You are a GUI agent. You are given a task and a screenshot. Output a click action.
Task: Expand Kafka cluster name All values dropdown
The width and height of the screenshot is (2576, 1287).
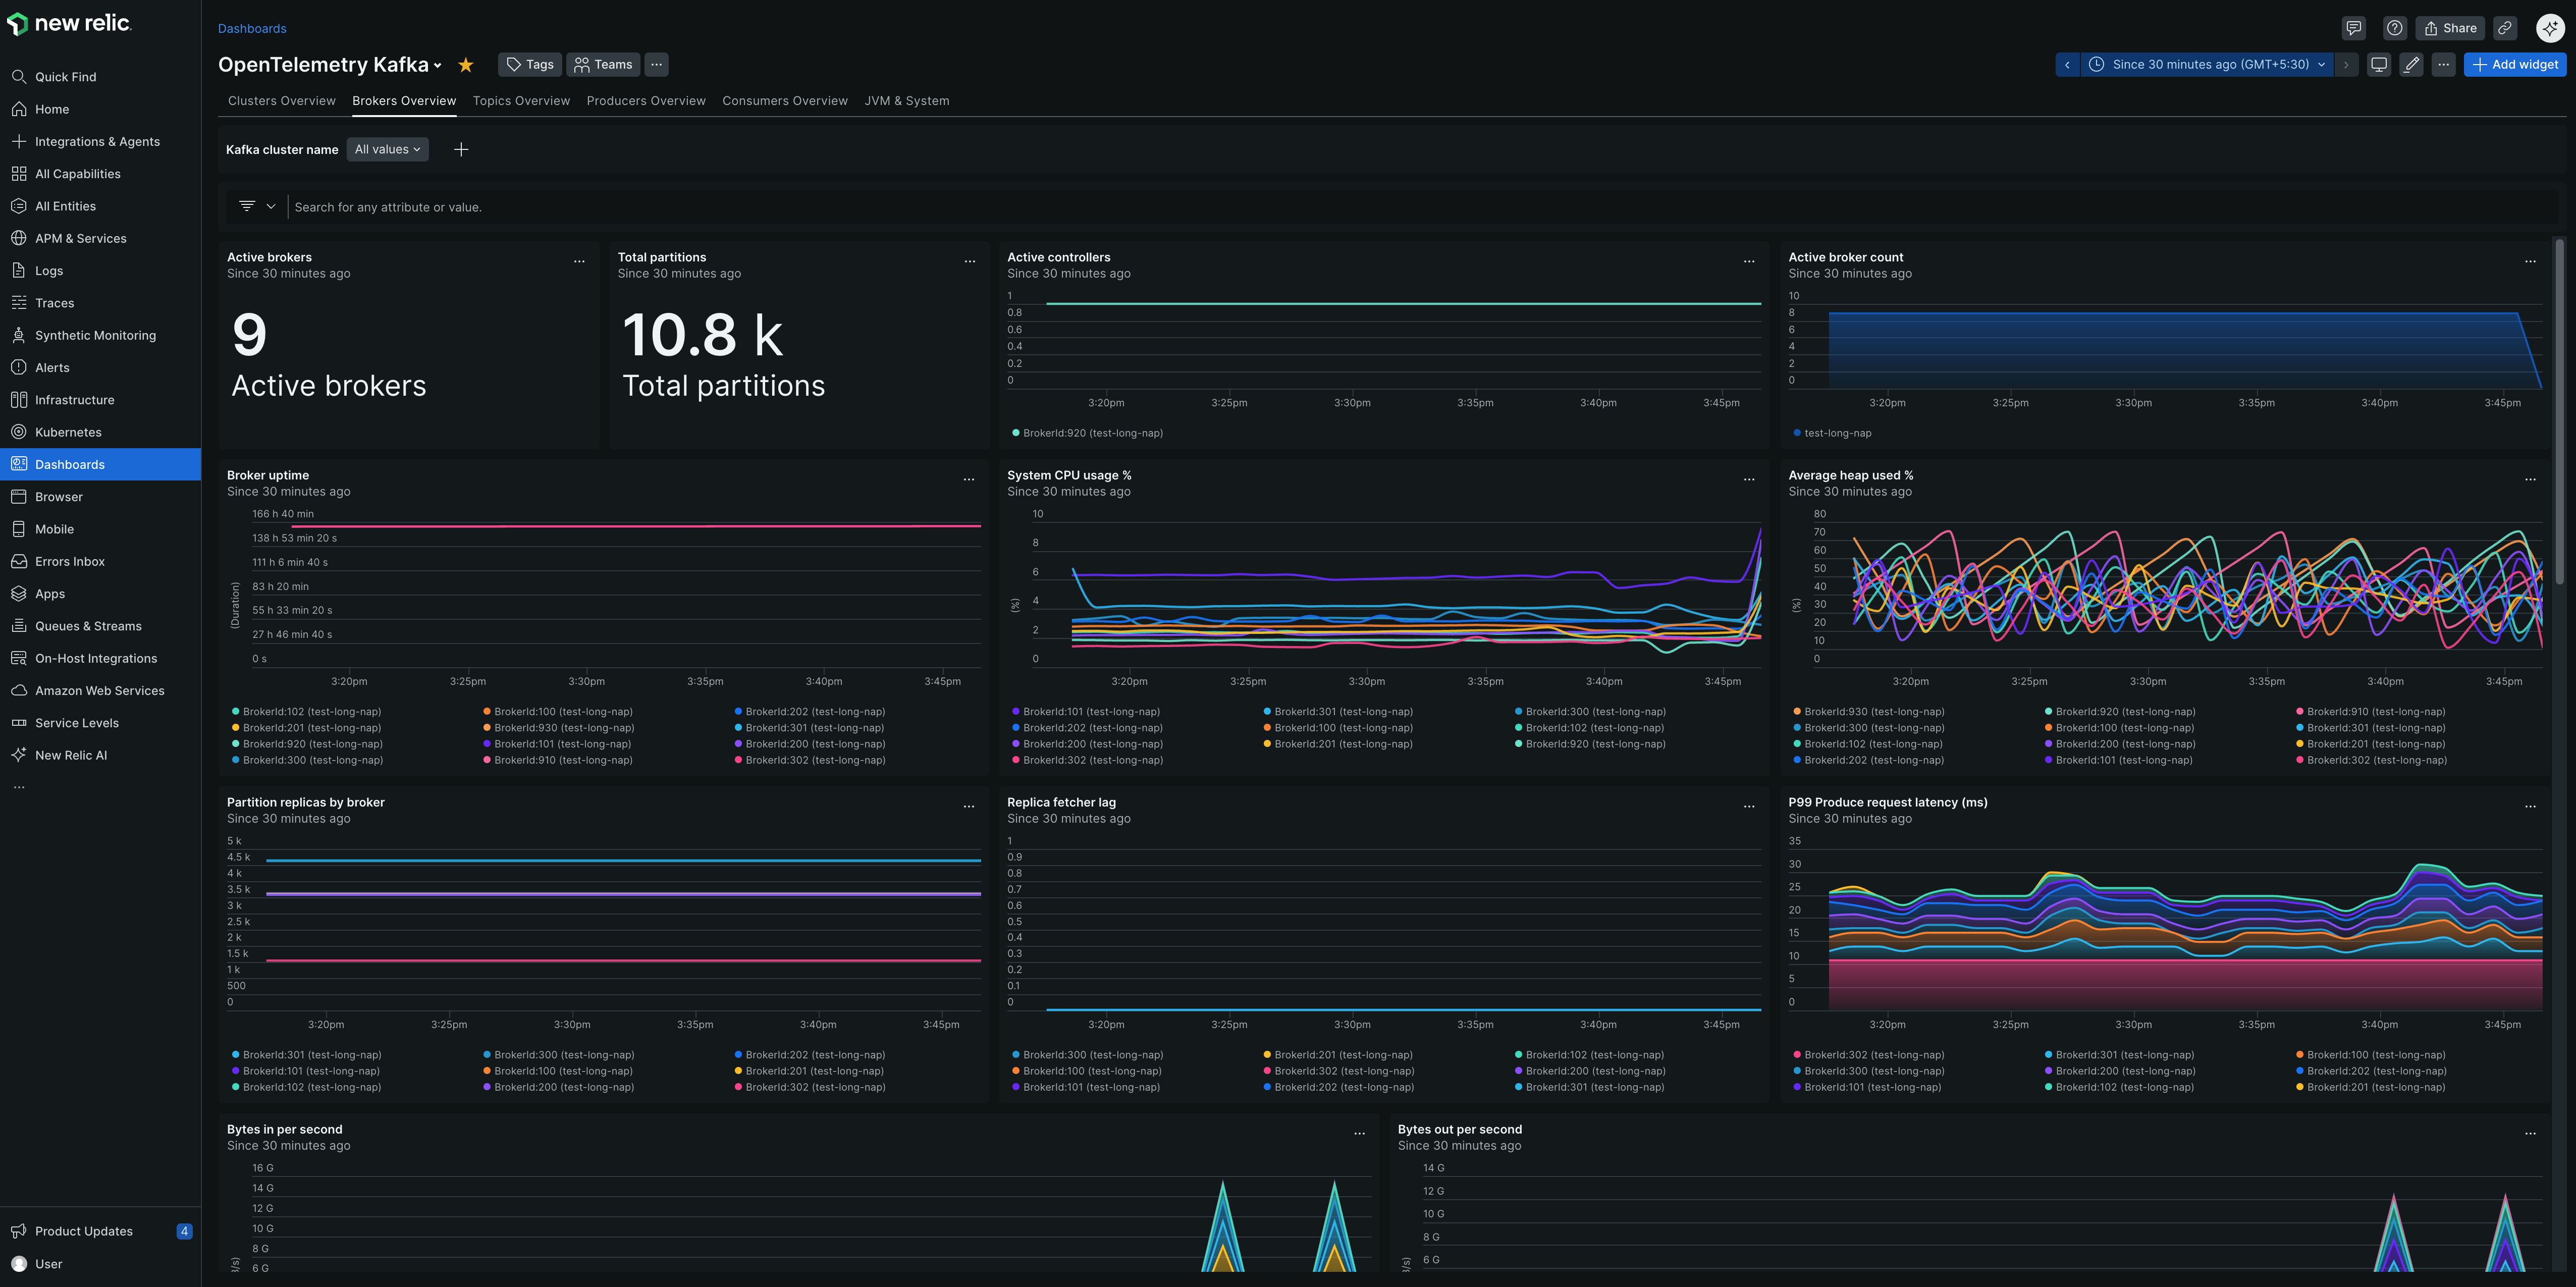[388, 149]
